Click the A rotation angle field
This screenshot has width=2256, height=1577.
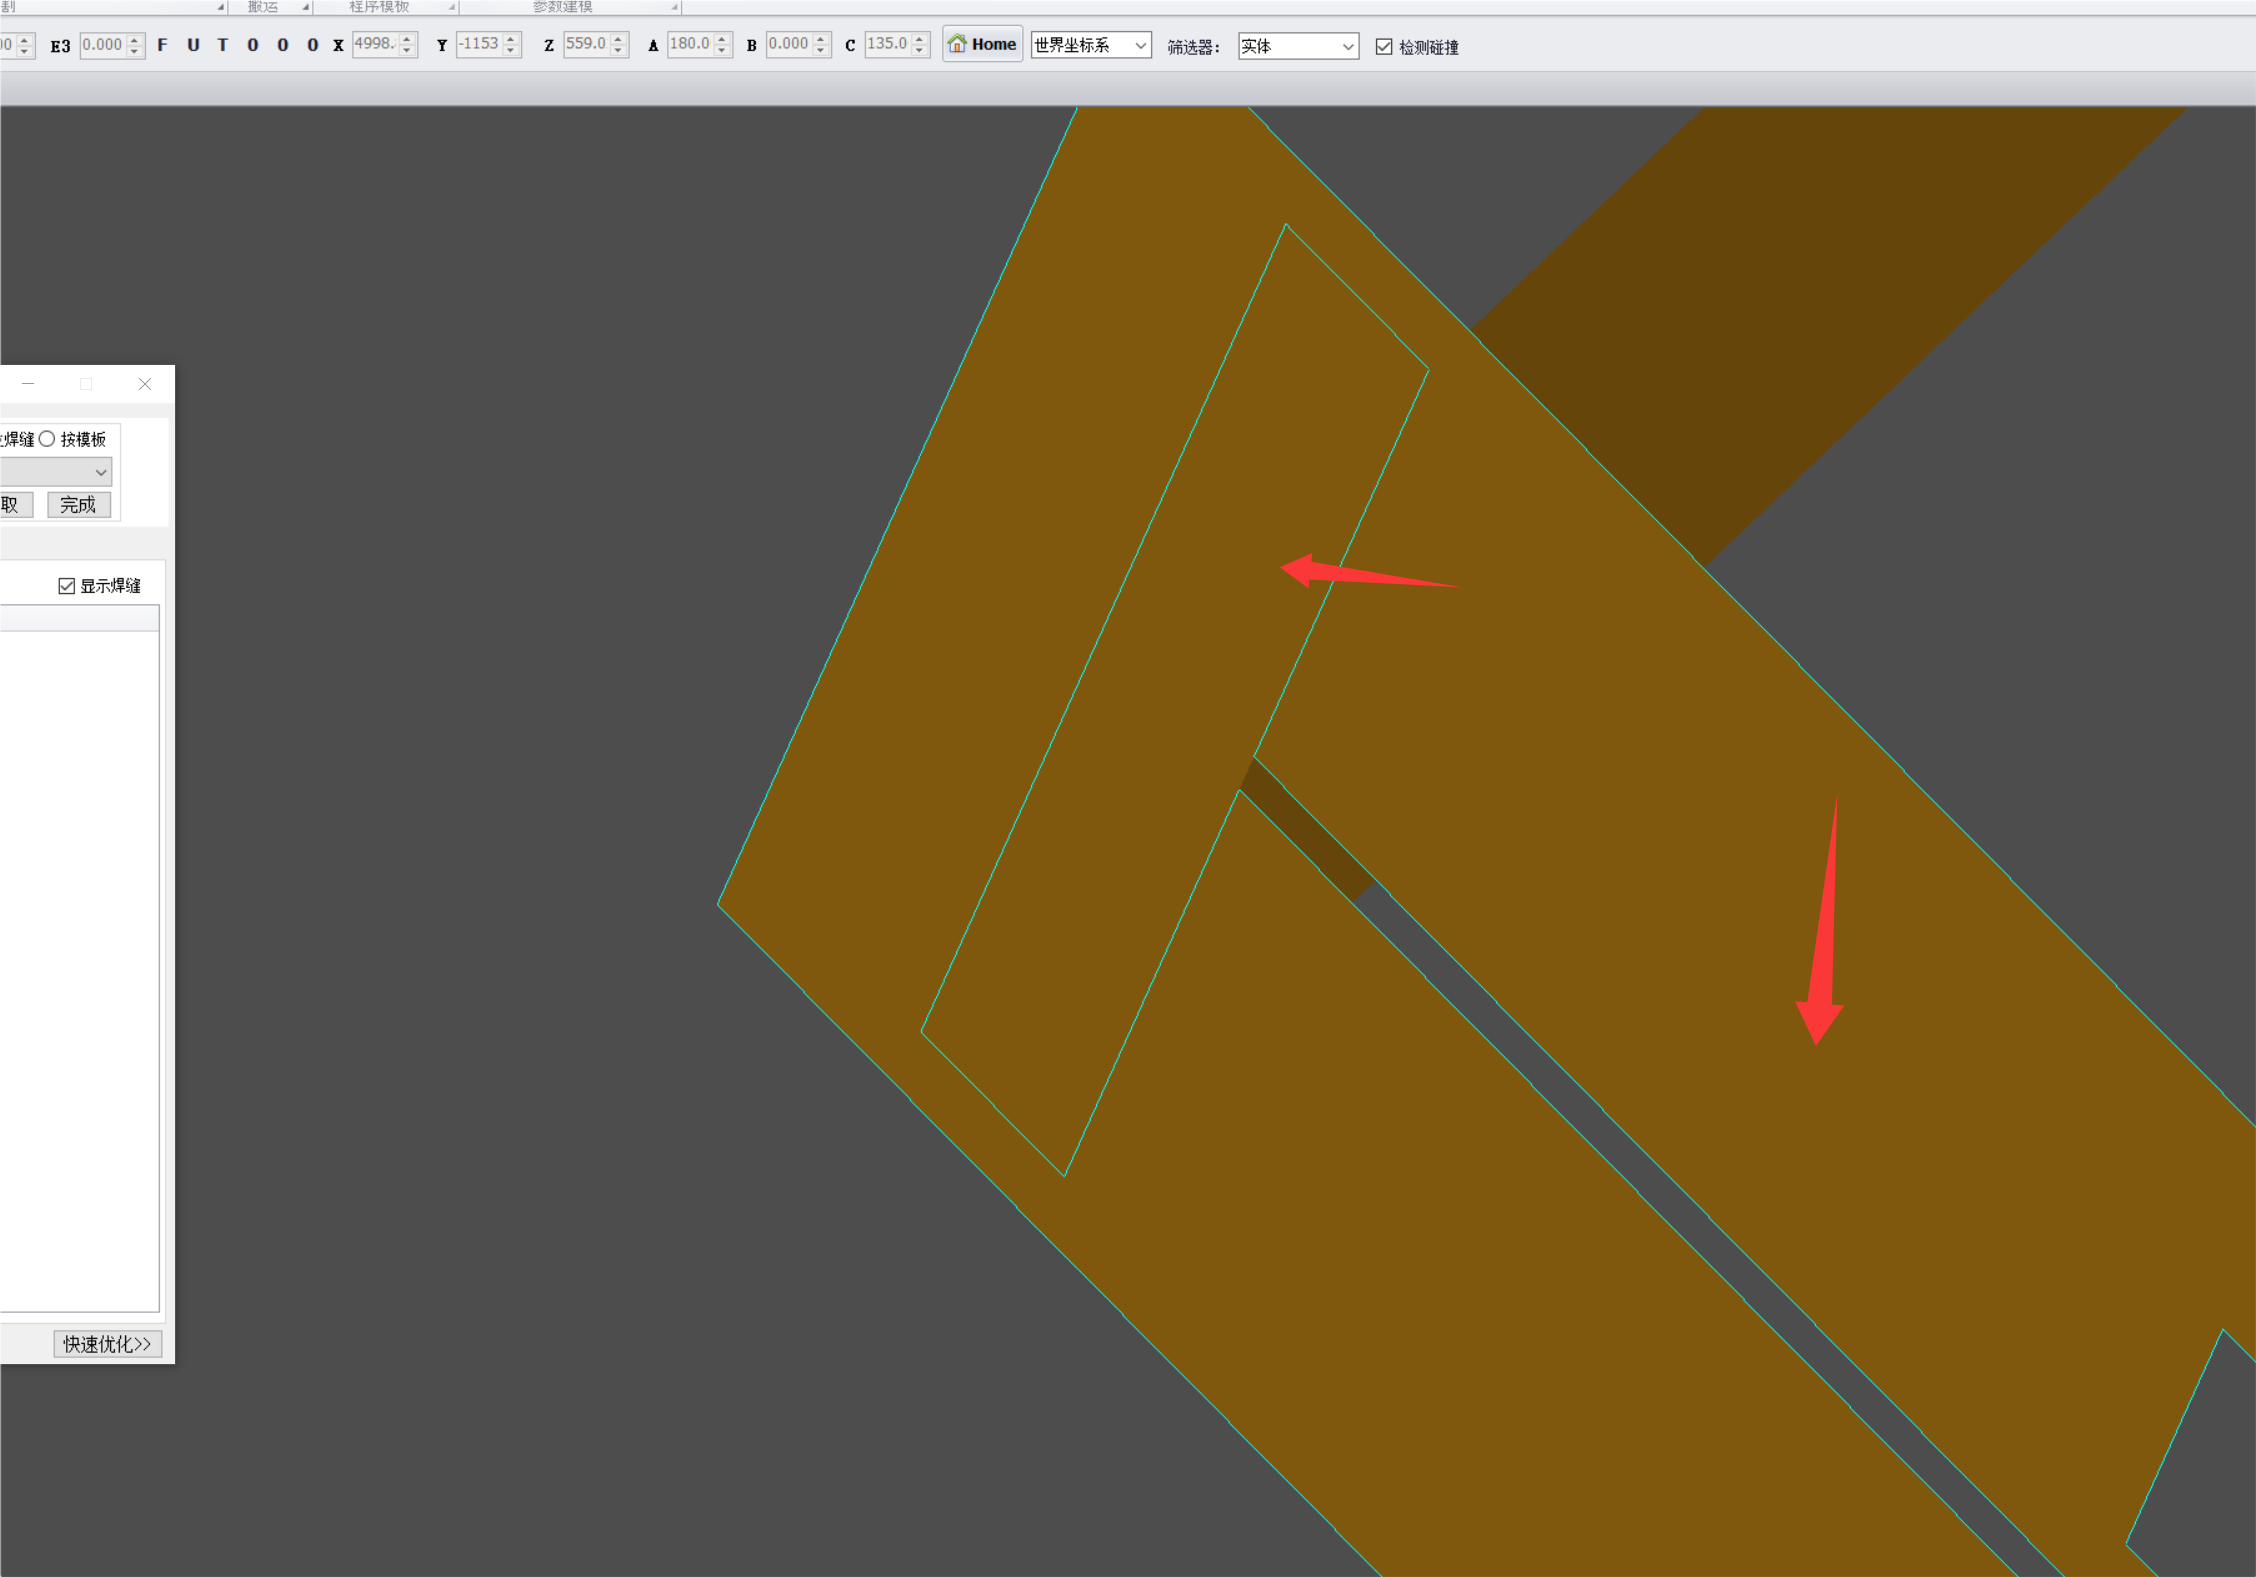689,44
